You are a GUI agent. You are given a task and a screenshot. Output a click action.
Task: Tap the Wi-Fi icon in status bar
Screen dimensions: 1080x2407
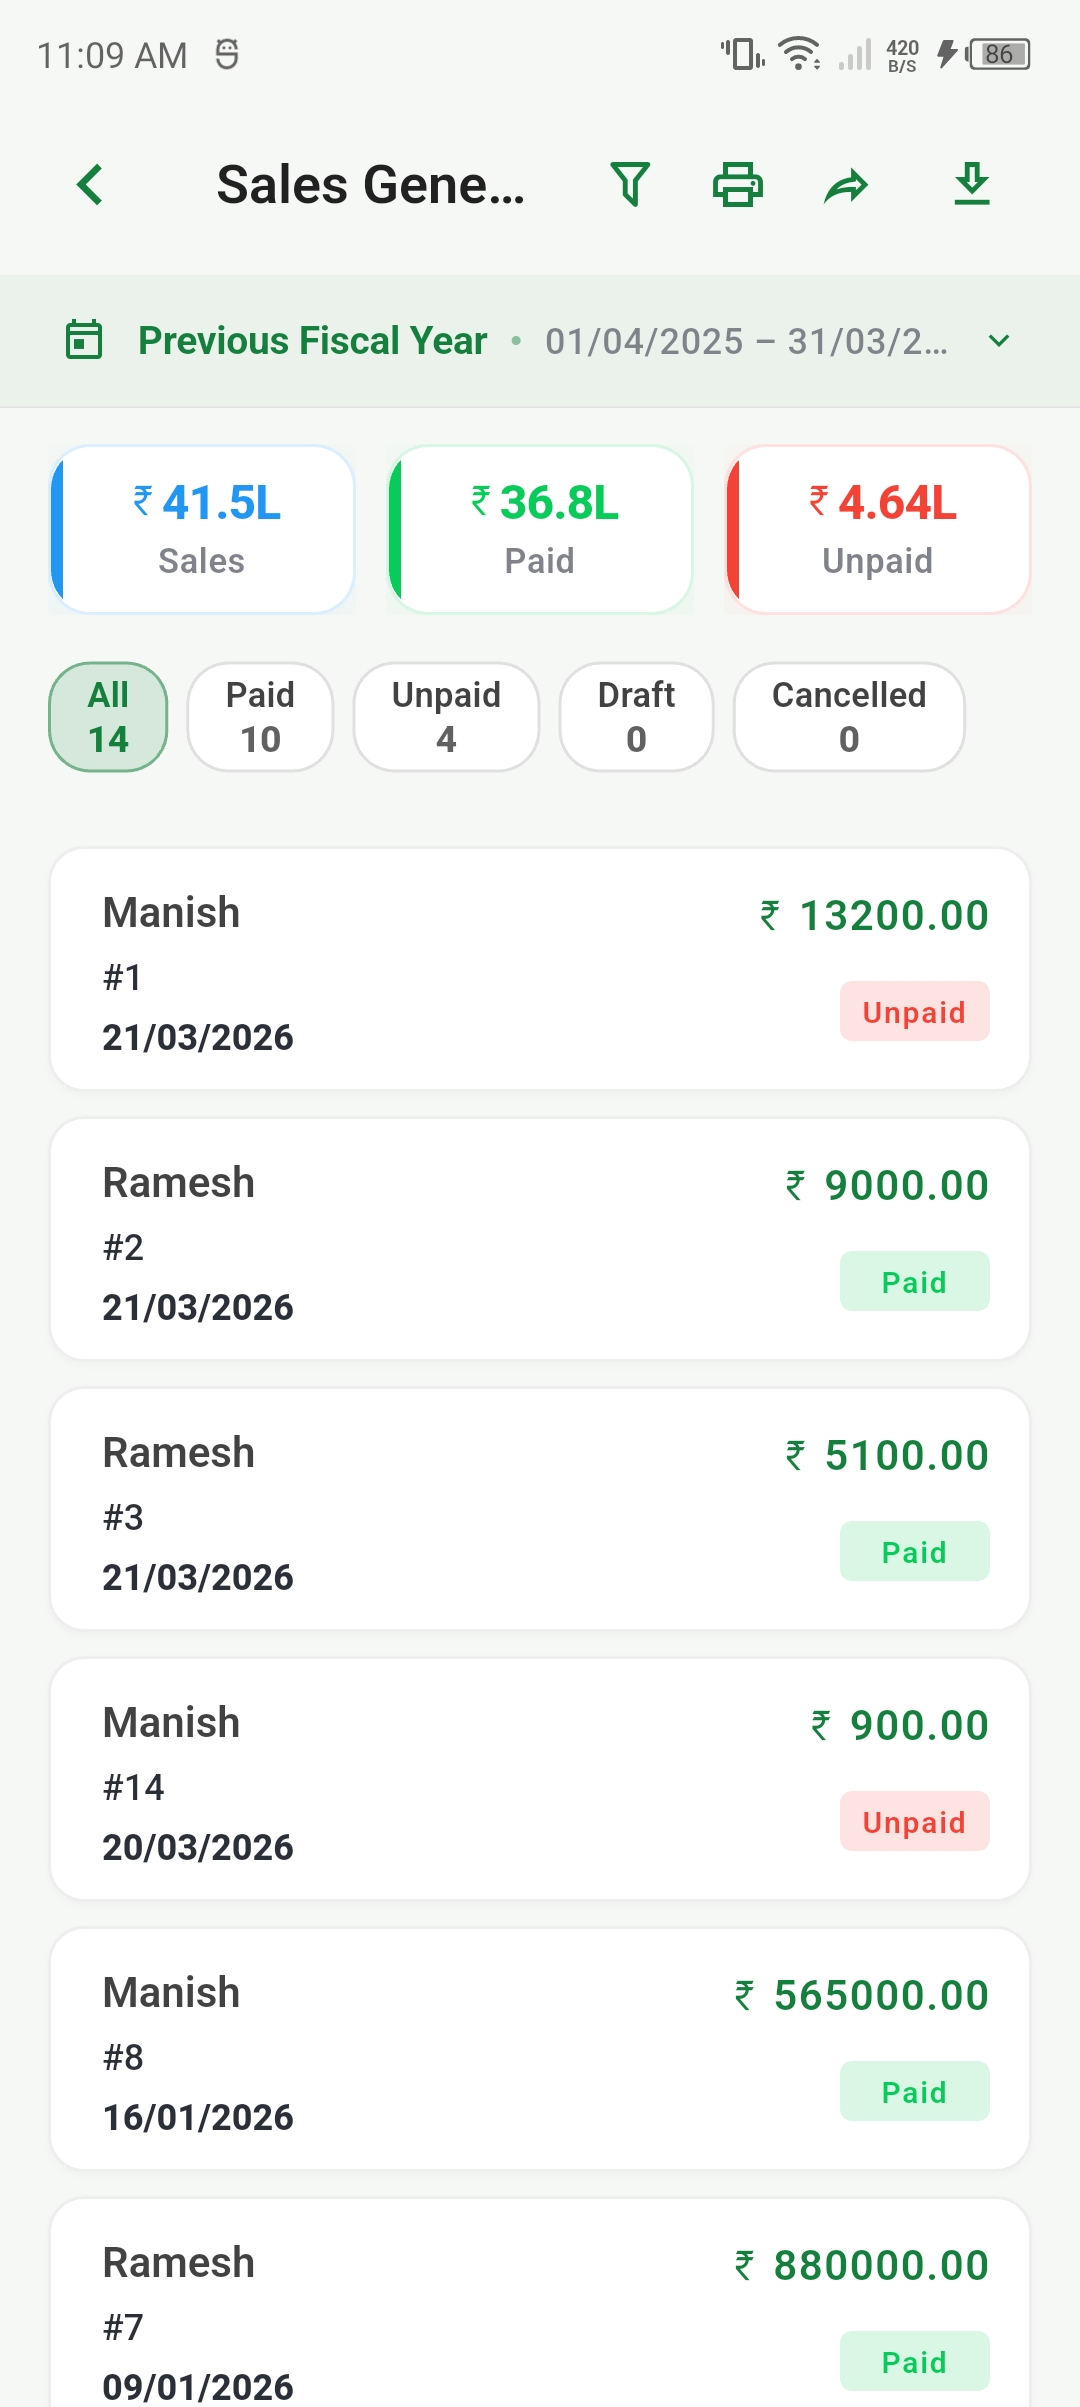(x=799, y=54)
